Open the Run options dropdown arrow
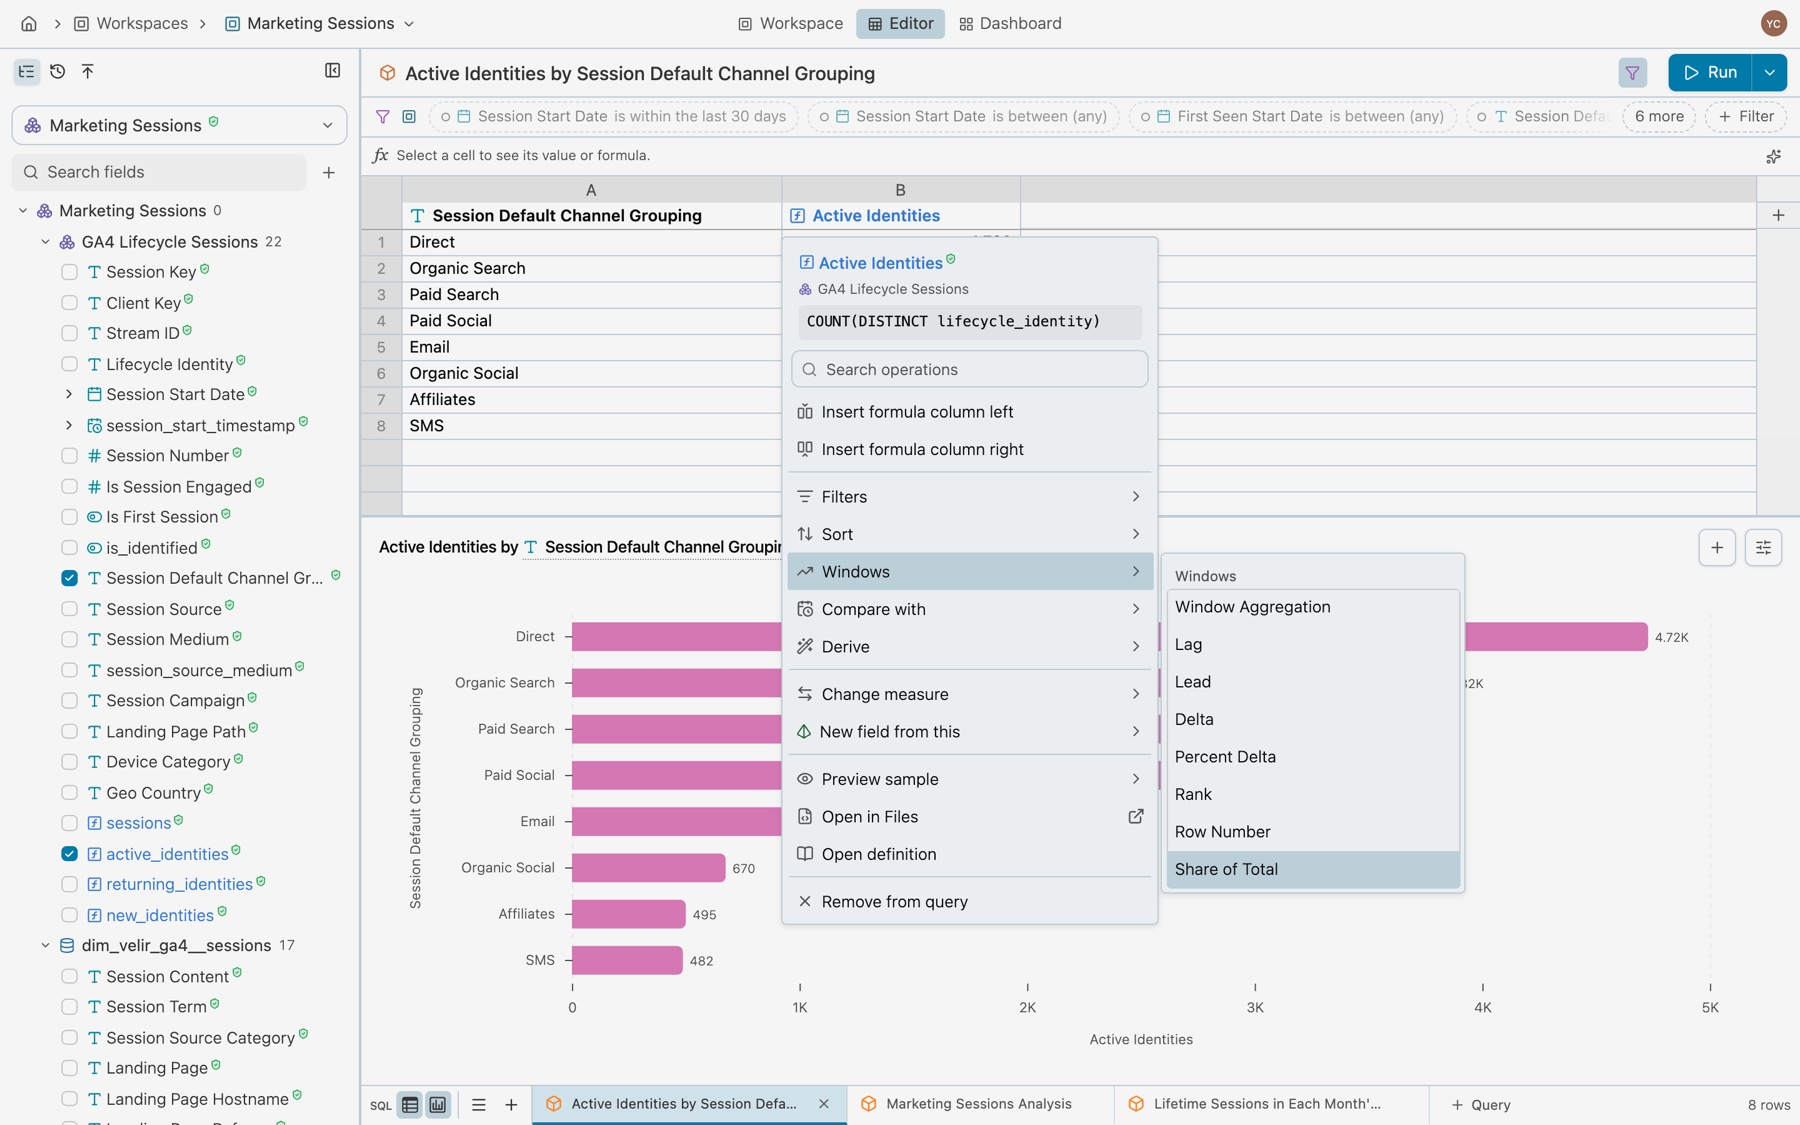1800x1125 pixels. point(1770,72)
